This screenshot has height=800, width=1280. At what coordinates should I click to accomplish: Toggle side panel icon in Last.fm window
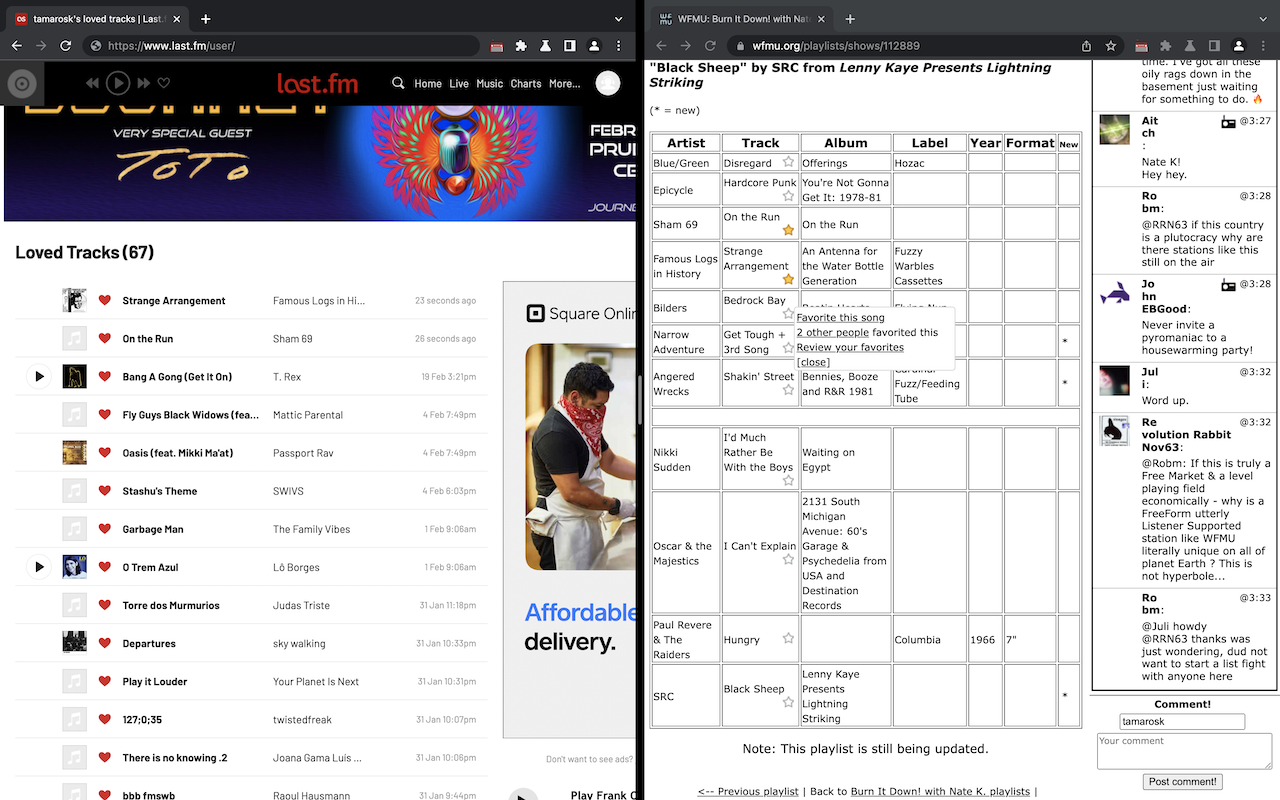tap(569, 45)
